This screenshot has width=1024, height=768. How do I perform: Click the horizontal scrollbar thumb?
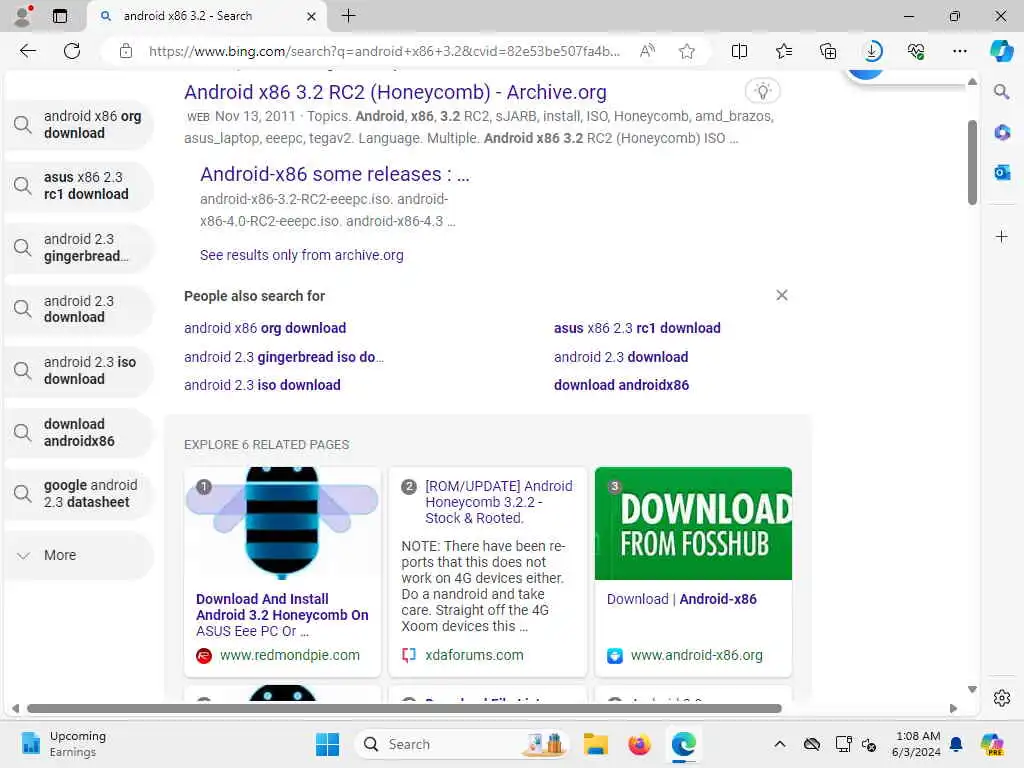pos(404,708)
